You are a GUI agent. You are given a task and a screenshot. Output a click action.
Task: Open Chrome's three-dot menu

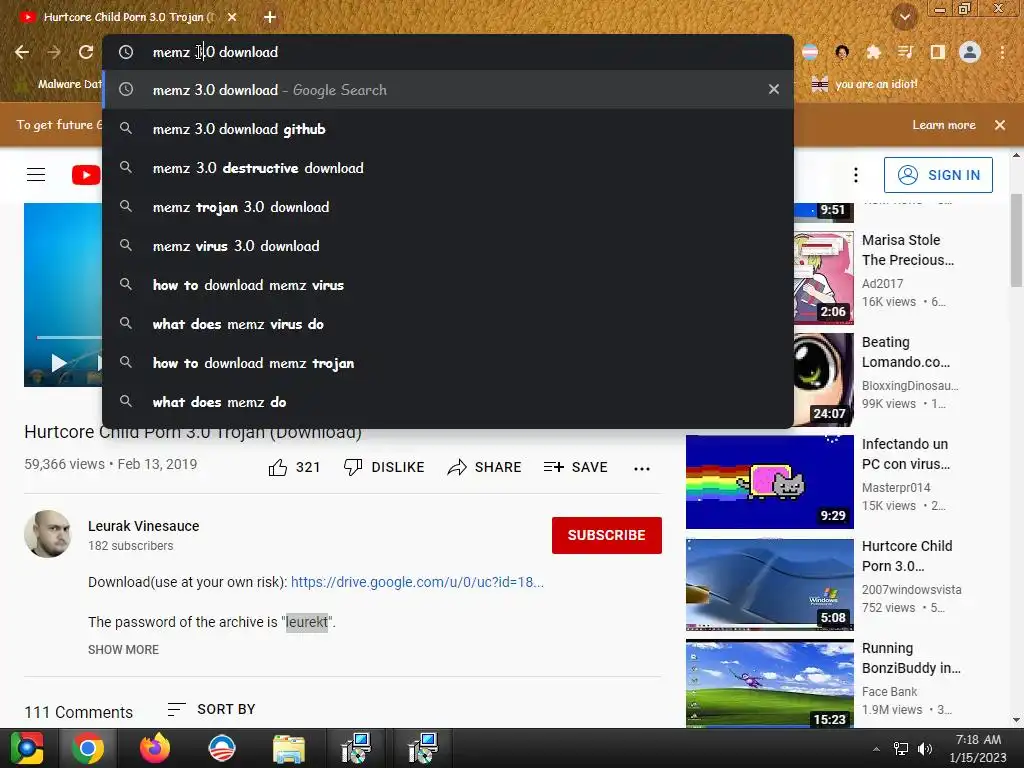1002,52
